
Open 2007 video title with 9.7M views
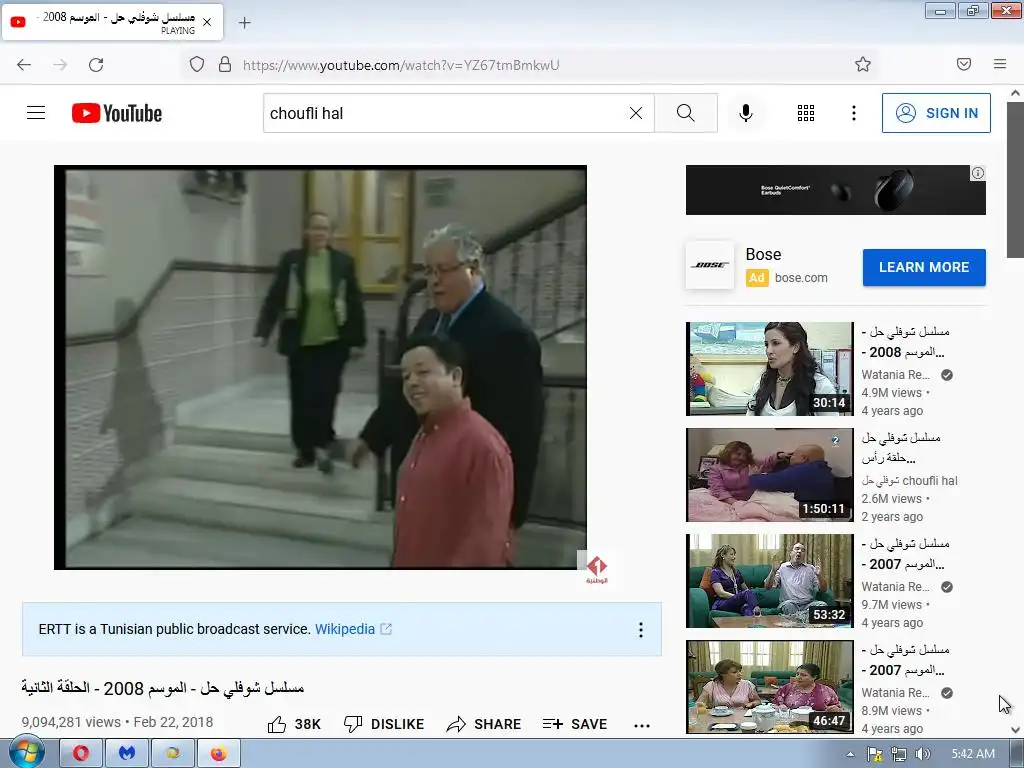pos(905,554)
